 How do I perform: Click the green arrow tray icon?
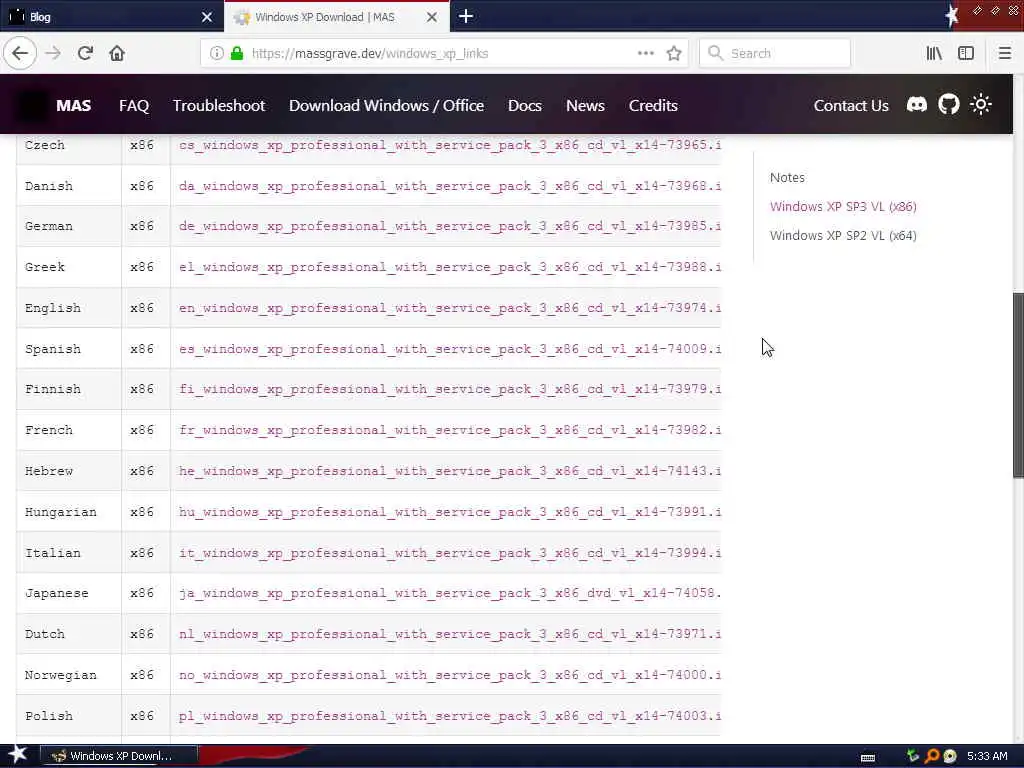(913, 756)
